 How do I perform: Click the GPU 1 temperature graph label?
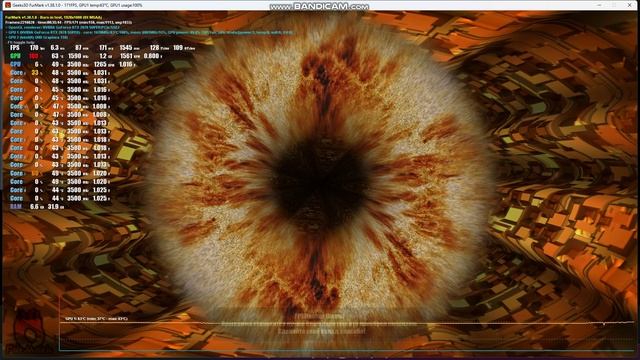pos(96,318)
